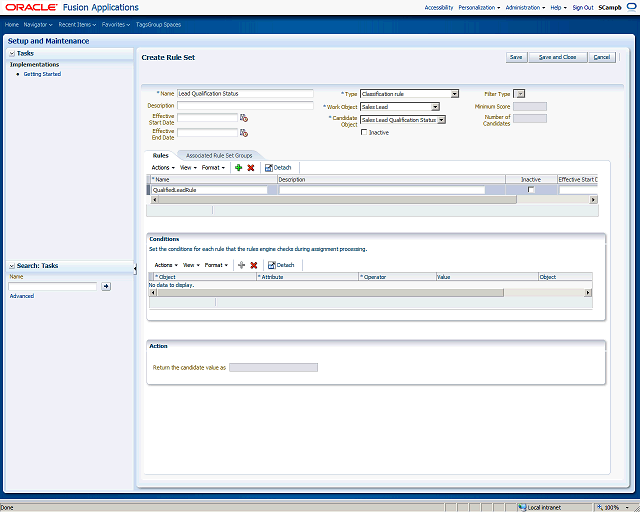This screenshot has width=640, height=512.
Task: Run the task search with the arrow button
Action: click(106, 286)
